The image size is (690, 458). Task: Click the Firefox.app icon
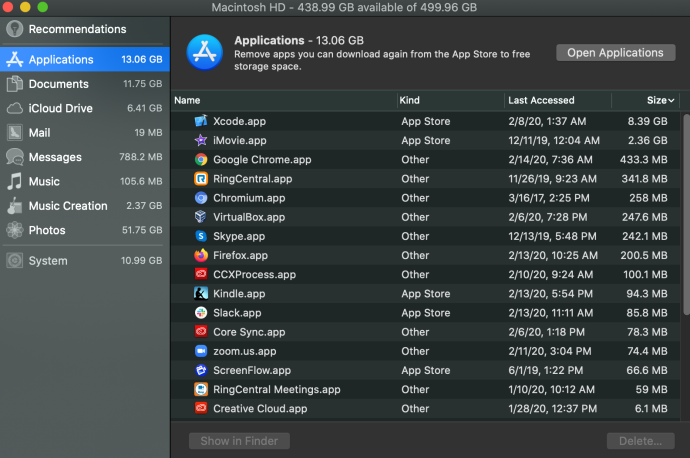click(x=201, y=255)
